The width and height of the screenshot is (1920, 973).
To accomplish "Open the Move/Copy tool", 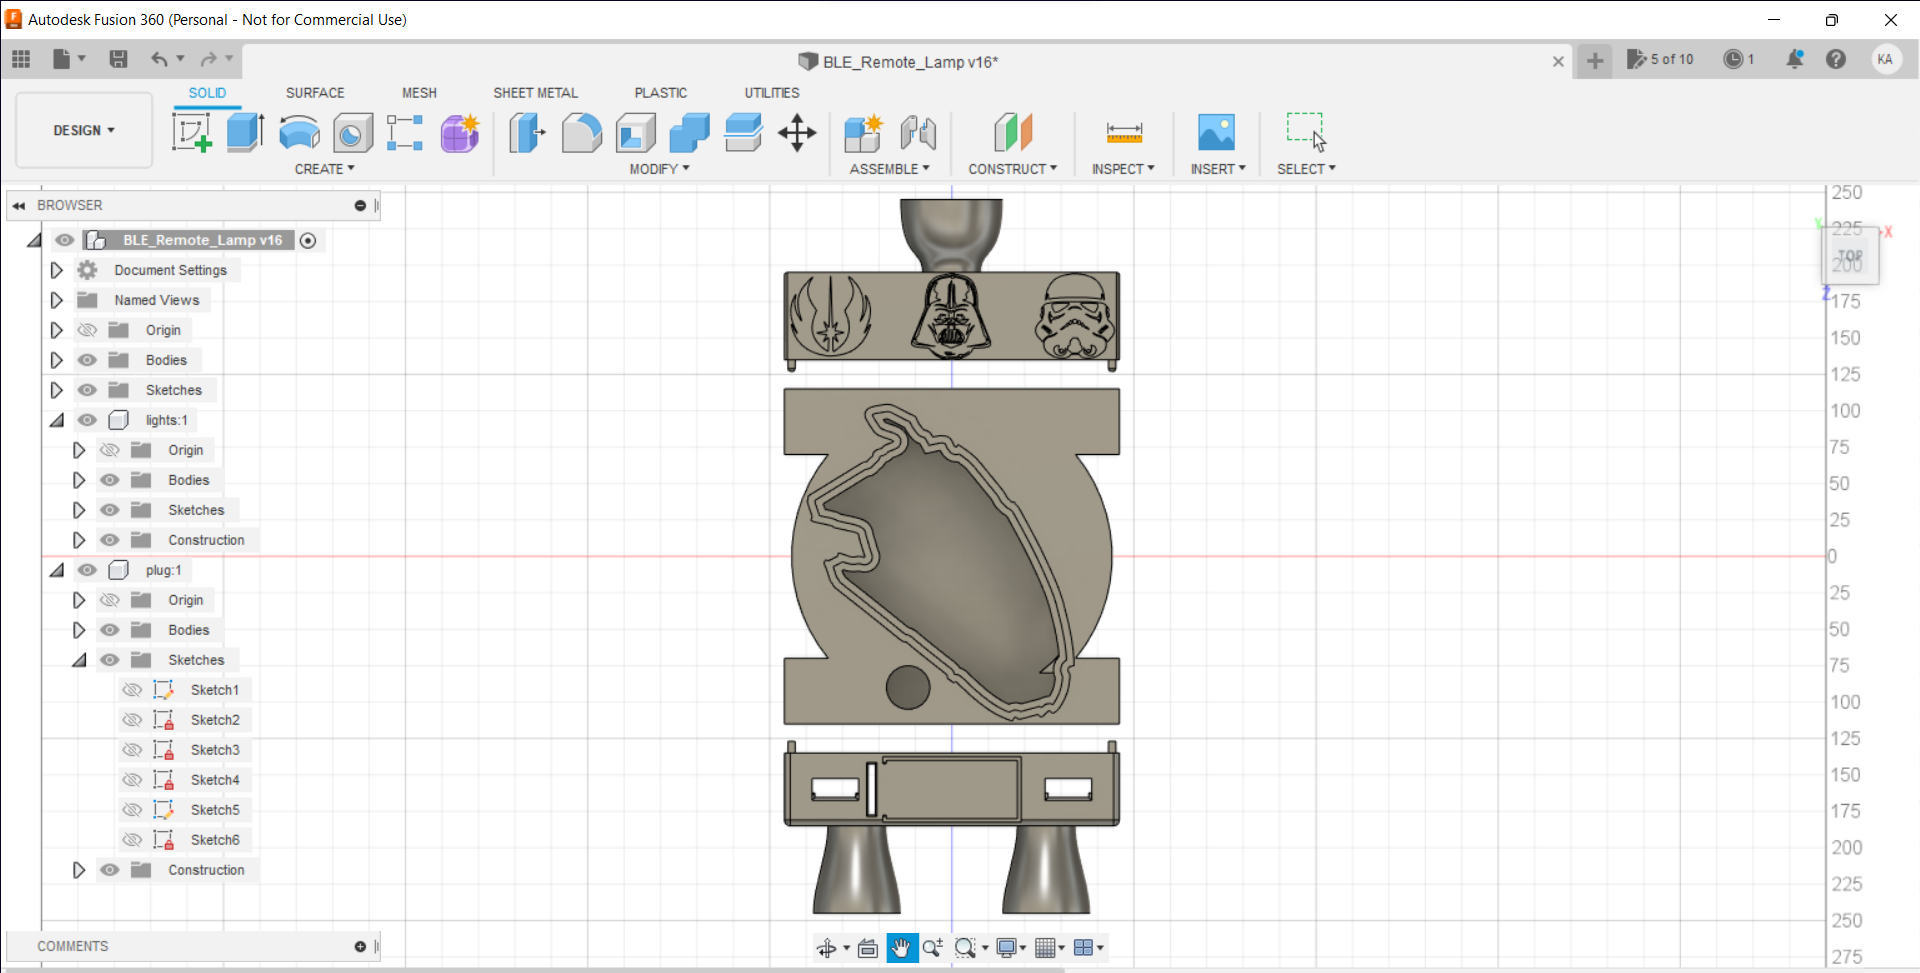I will pos(797,133).
